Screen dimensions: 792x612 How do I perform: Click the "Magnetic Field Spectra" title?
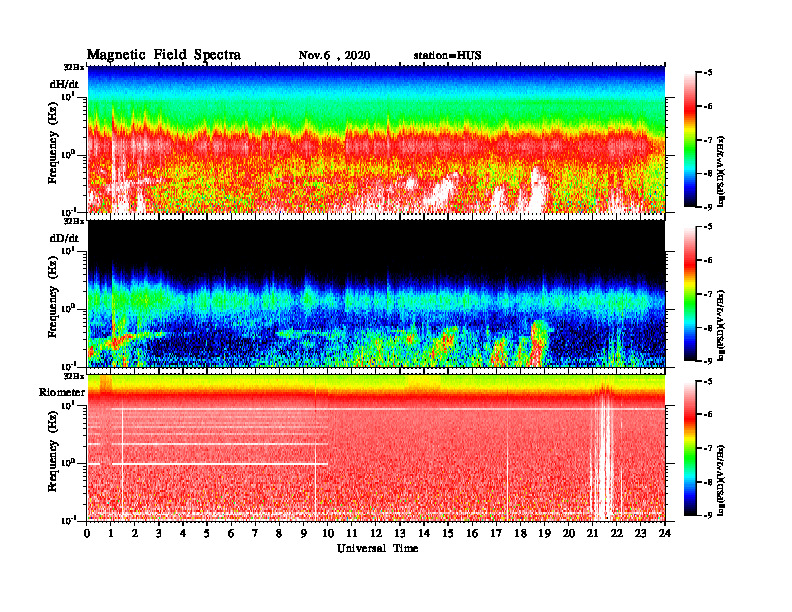point(164,55)
